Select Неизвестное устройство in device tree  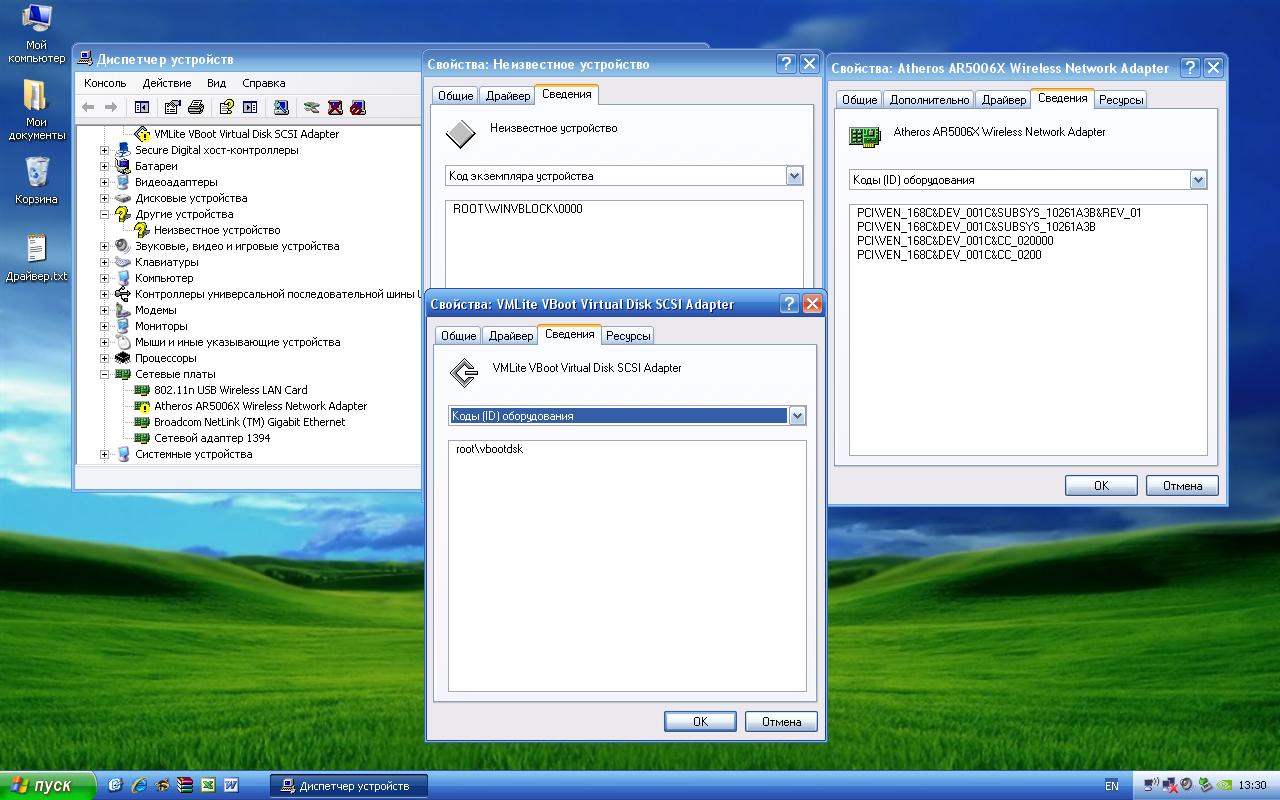[x=217, y=230]
